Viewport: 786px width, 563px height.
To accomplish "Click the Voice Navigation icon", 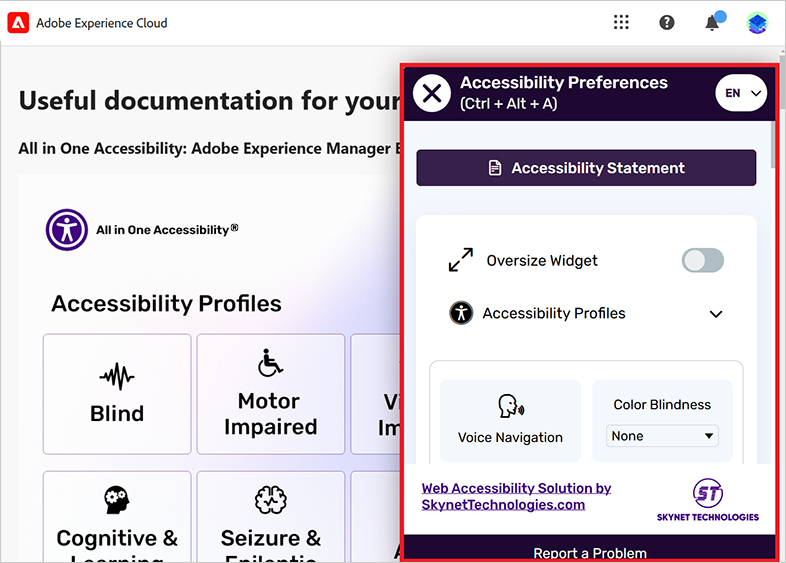I will tap(510, 406).
